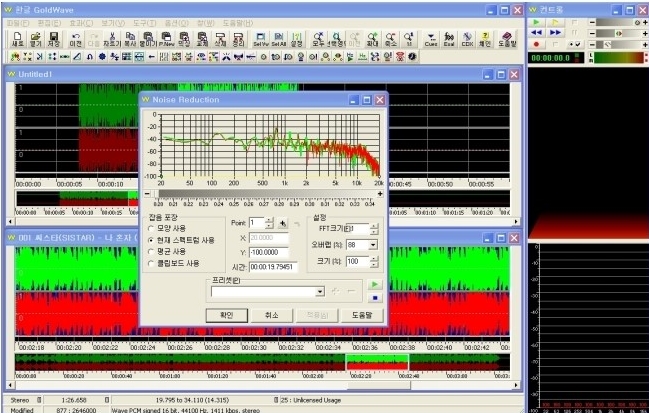Screen dimensions: 649x413
Task: Click the fade-in ramp effect icon
Action: [77, 57]
